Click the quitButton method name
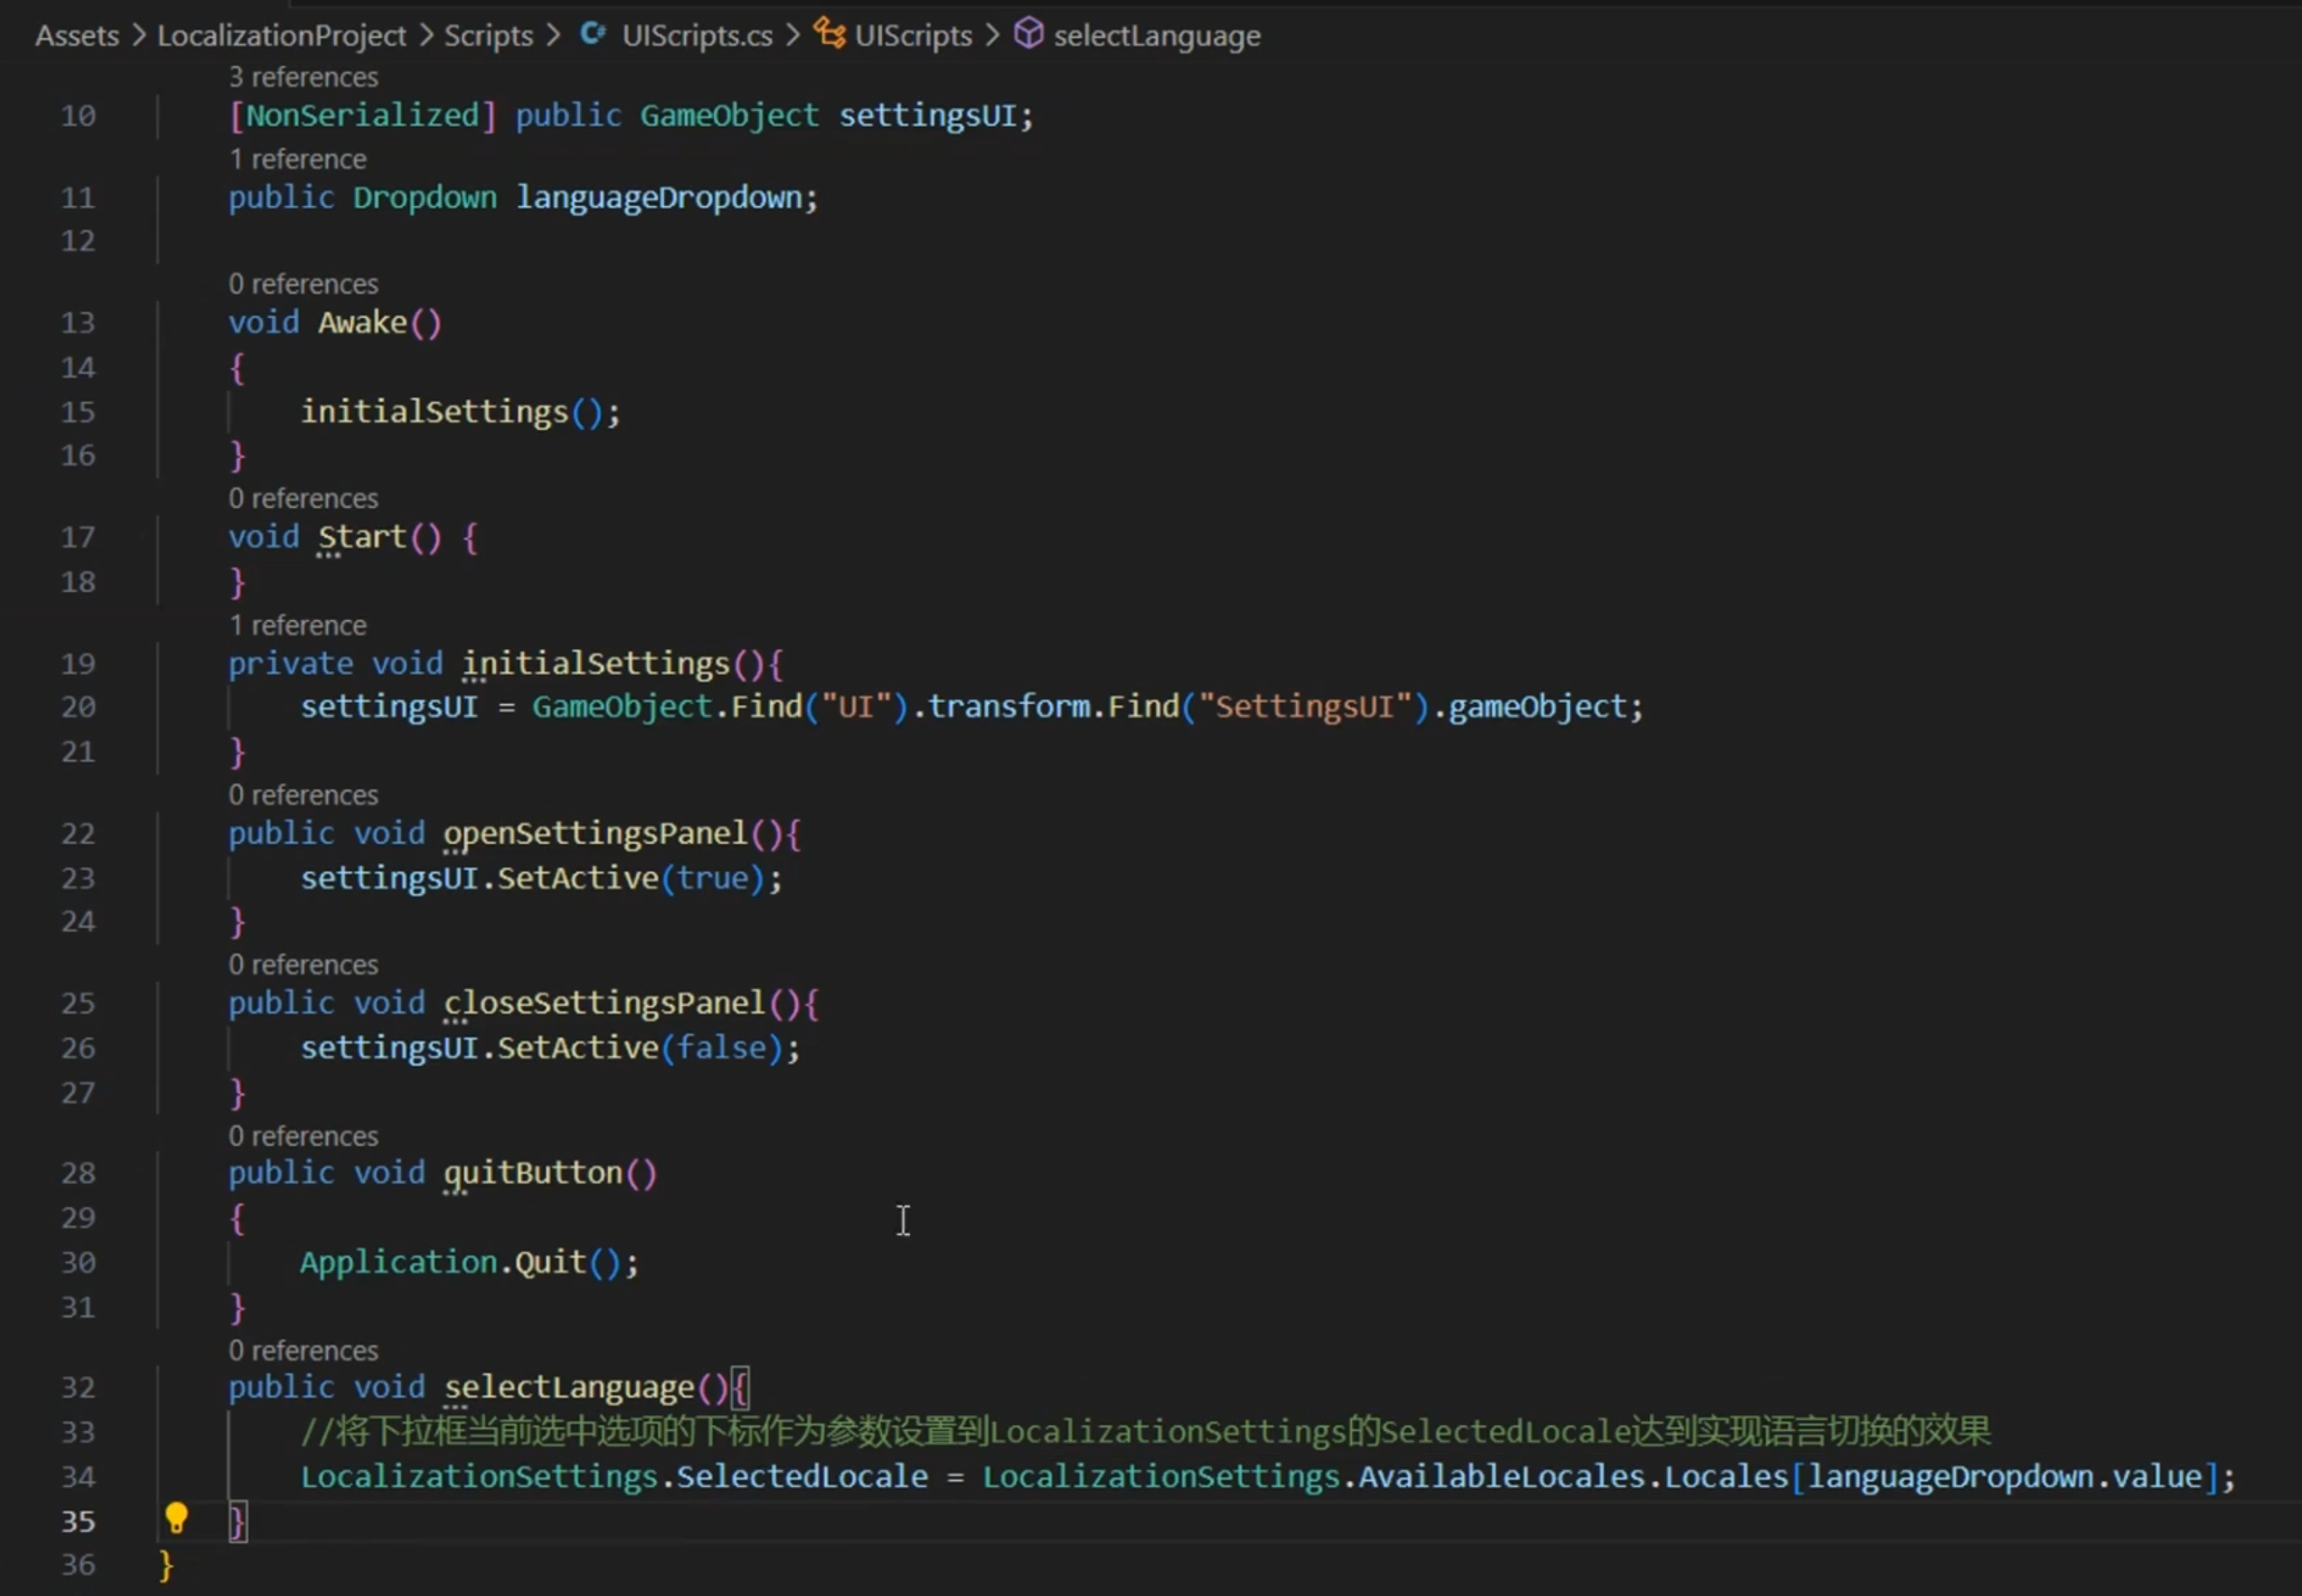The width and height of the screenshot is (2302, 1596). (x=533, y=1172)
